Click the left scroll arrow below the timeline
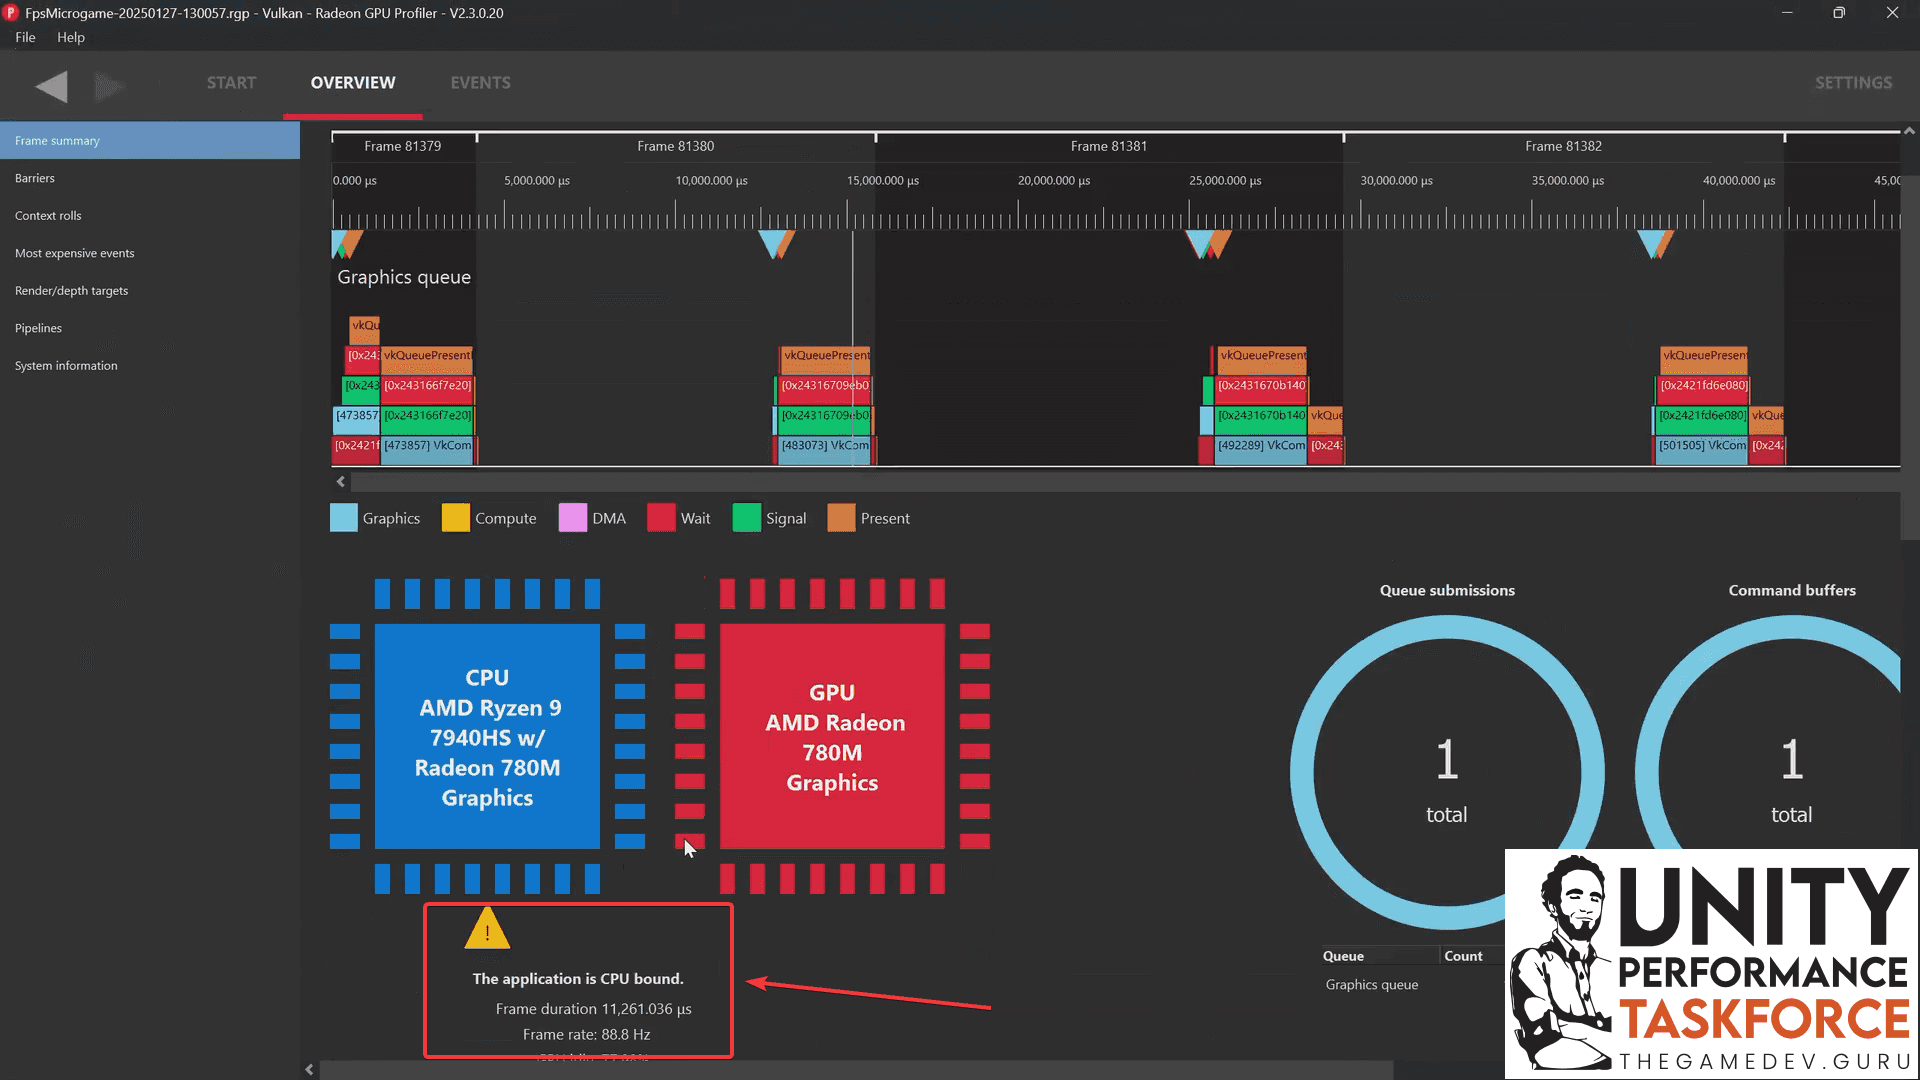This screenshot has height=1080, width=1920. (341, 481)
